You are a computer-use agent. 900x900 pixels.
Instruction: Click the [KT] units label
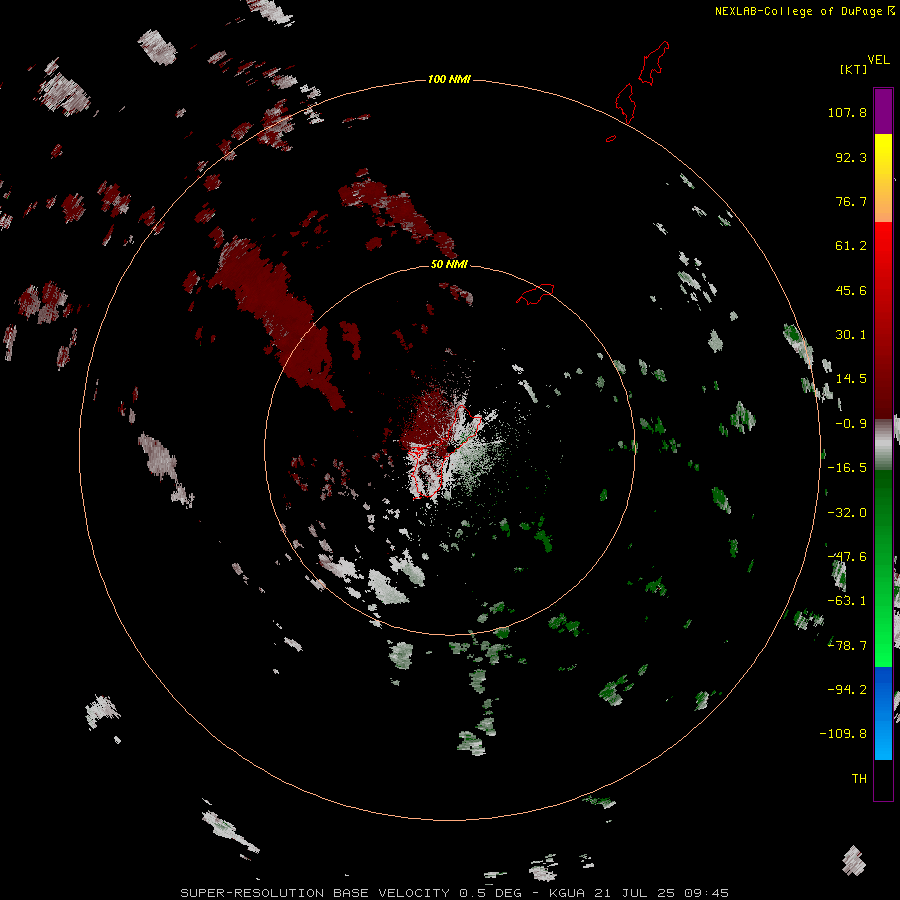[x=854, y=69]
